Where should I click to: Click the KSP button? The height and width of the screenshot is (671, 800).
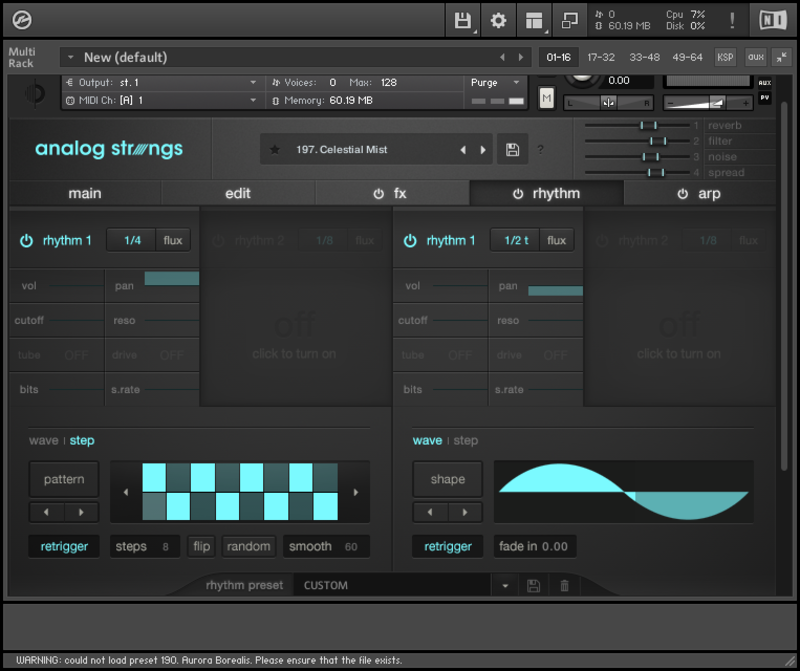pyautogui.click(x=725, y=57)
